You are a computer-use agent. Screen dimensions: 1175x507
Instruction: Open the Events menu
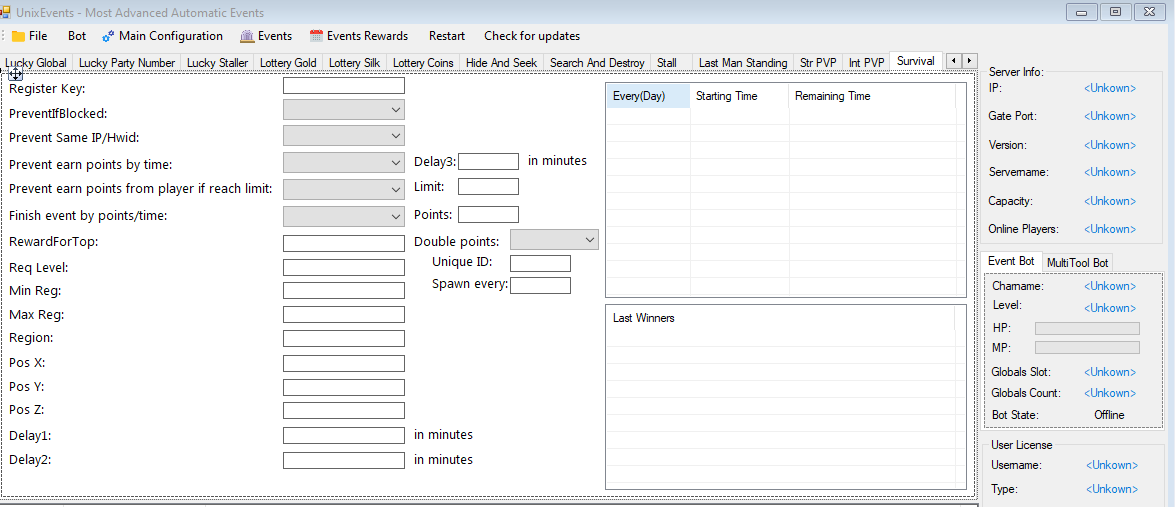click(x=266, y=36)
